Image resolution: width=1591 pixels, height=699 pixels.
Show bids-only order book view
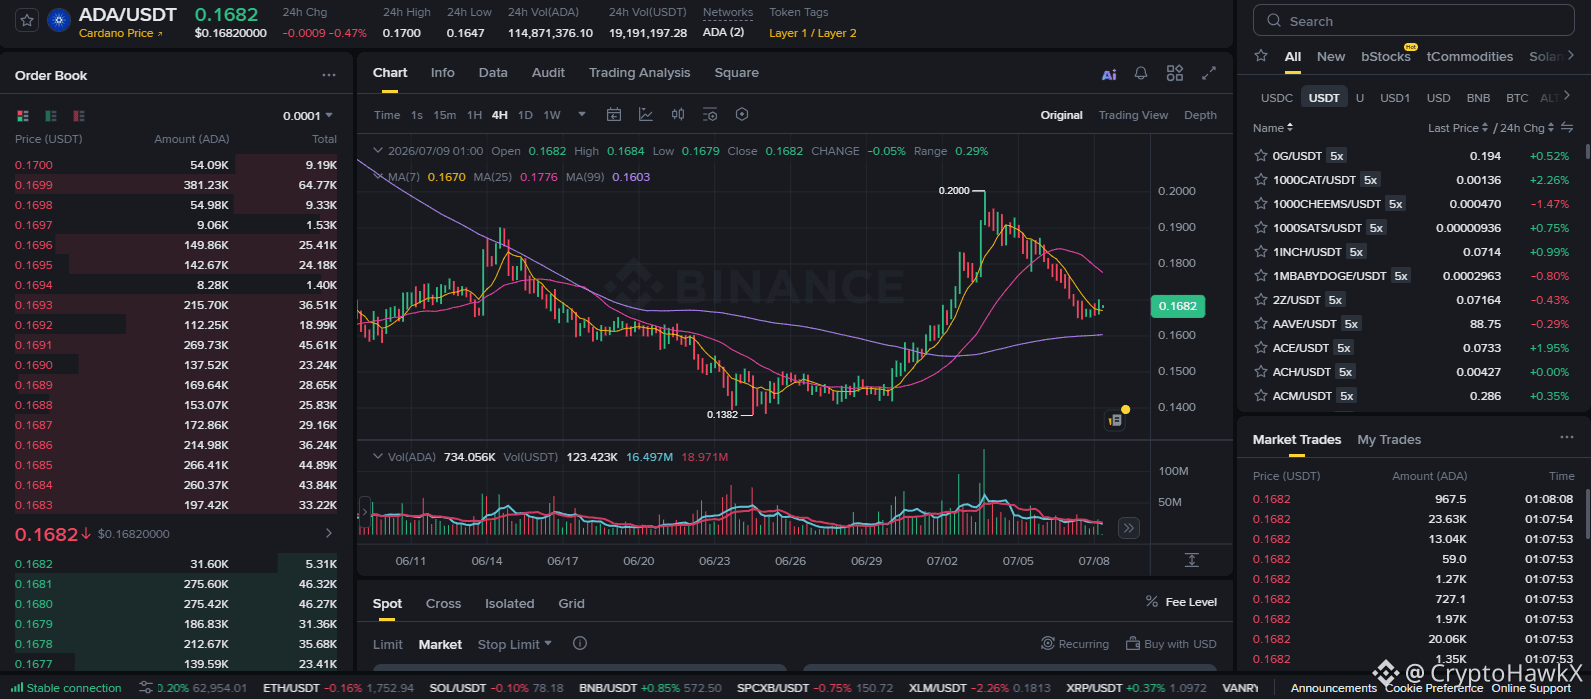pos(51,116)
